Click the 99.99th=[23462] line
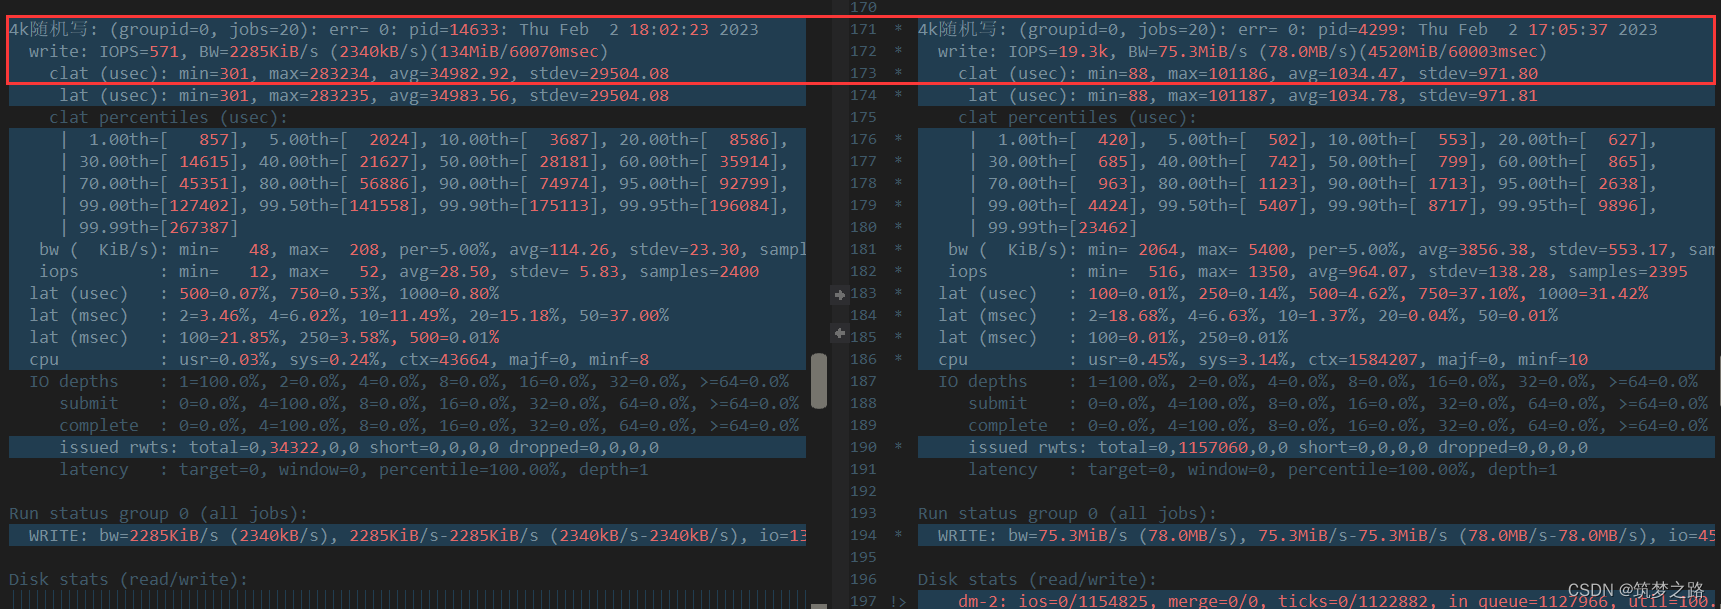 (x=1053, y=228)
